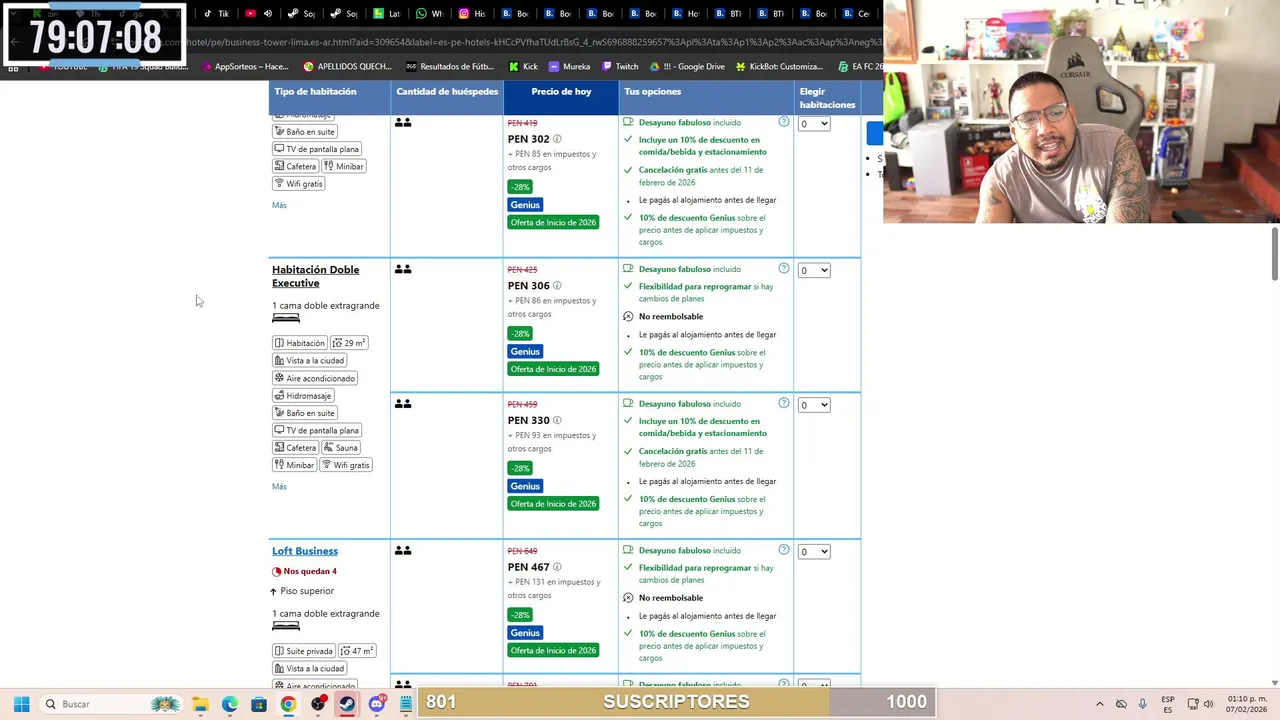1280x720 pixels.
Task: Expand Más under Habitación Doble Executive amenities
Action: click(x=279, y=487)
